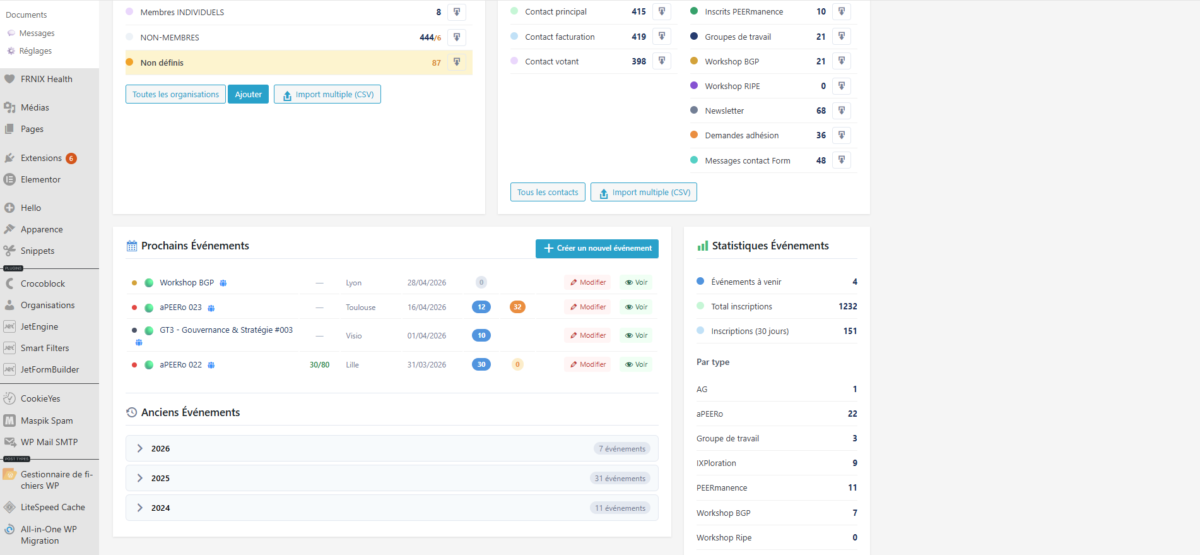Screen dimensions: 1200x555
Task: Click the export icon for Demandes adhésion
Action: point(841,135)
